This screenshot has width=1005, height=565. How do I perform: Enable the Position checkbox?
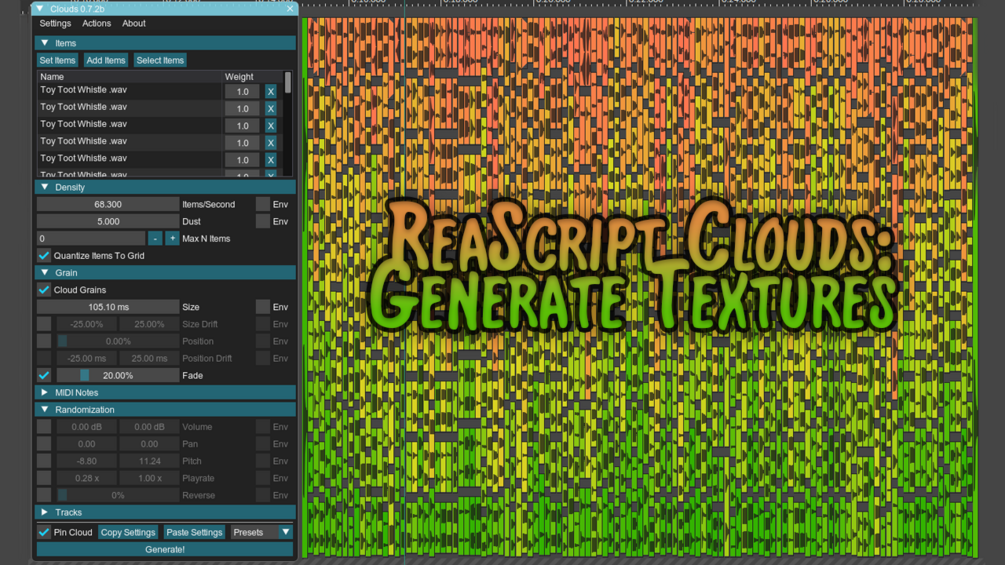44,341
